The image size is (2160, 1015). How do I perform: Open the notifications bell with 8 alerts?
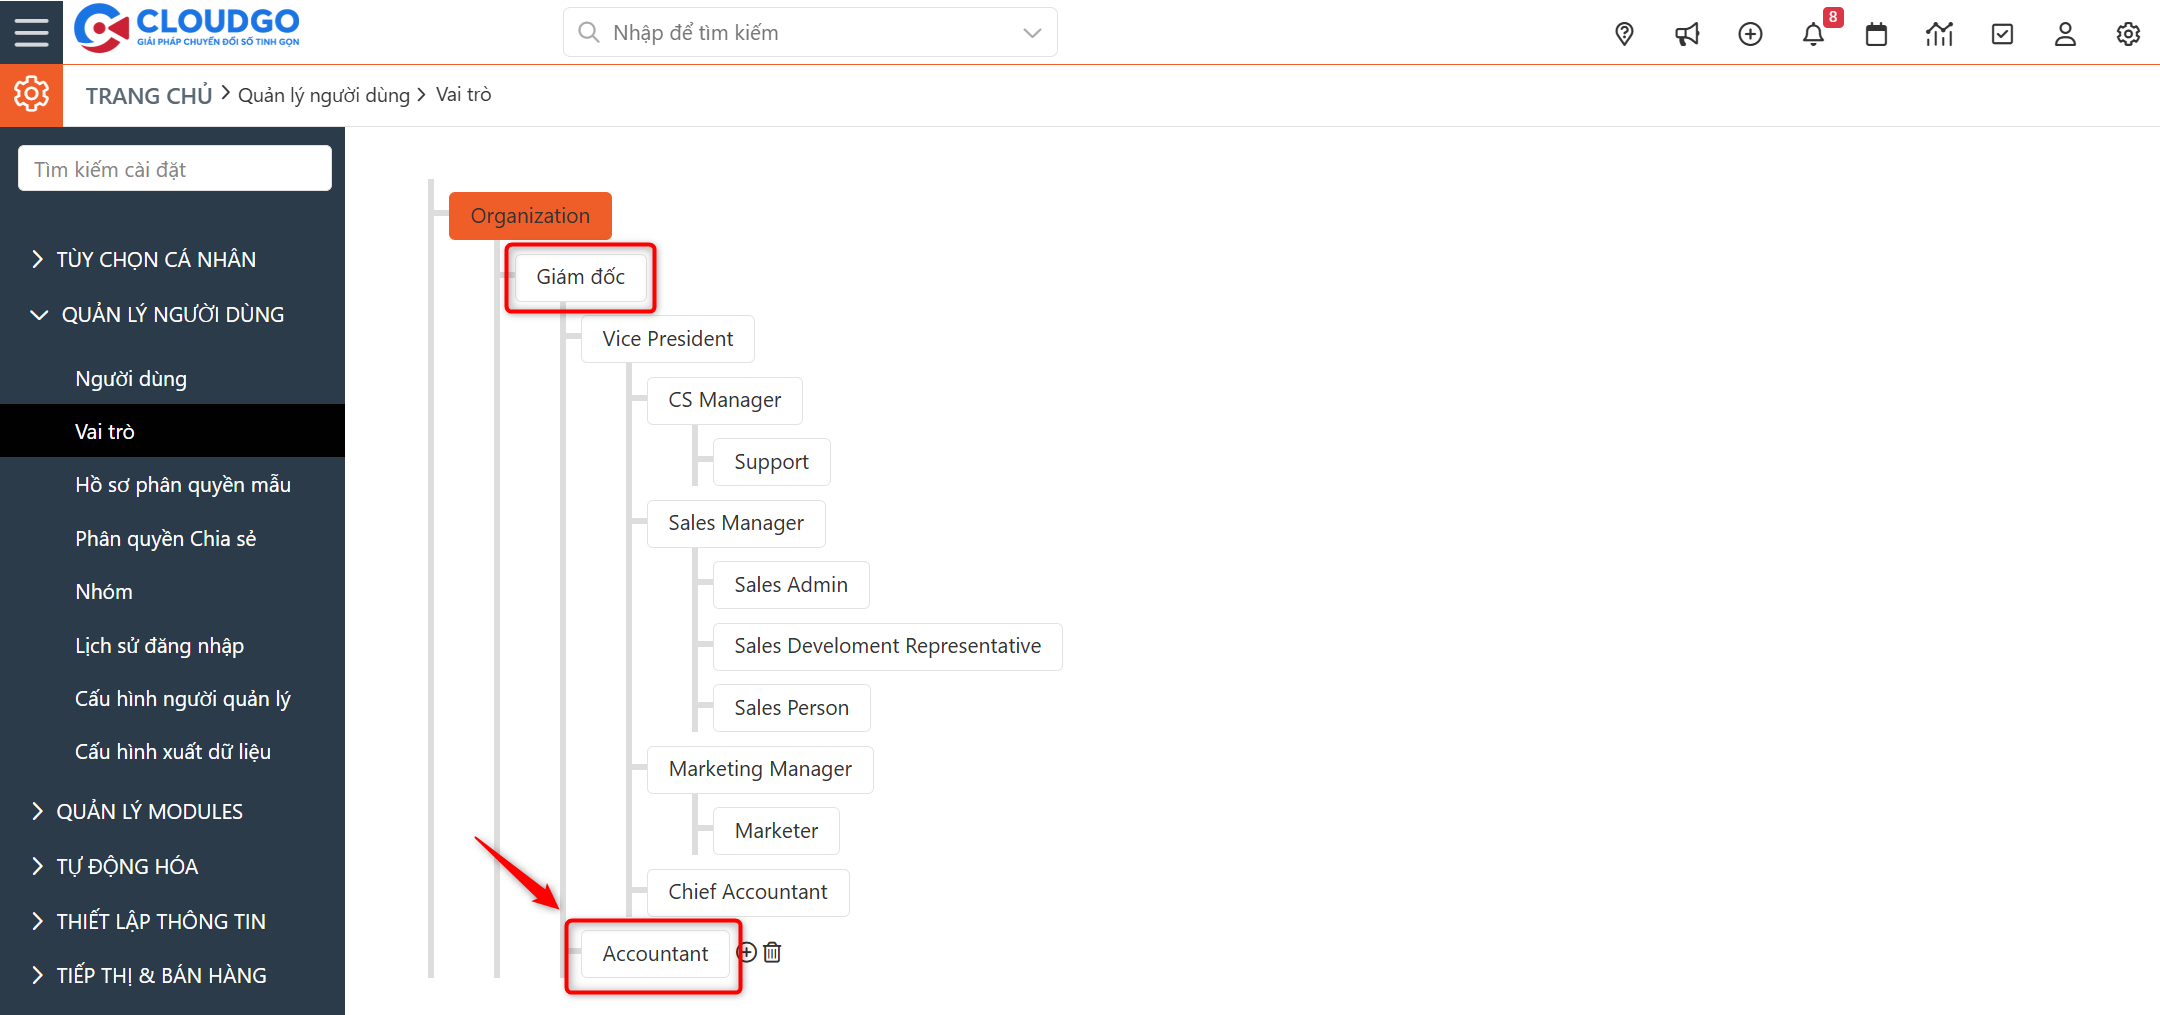click(1813, 33)
